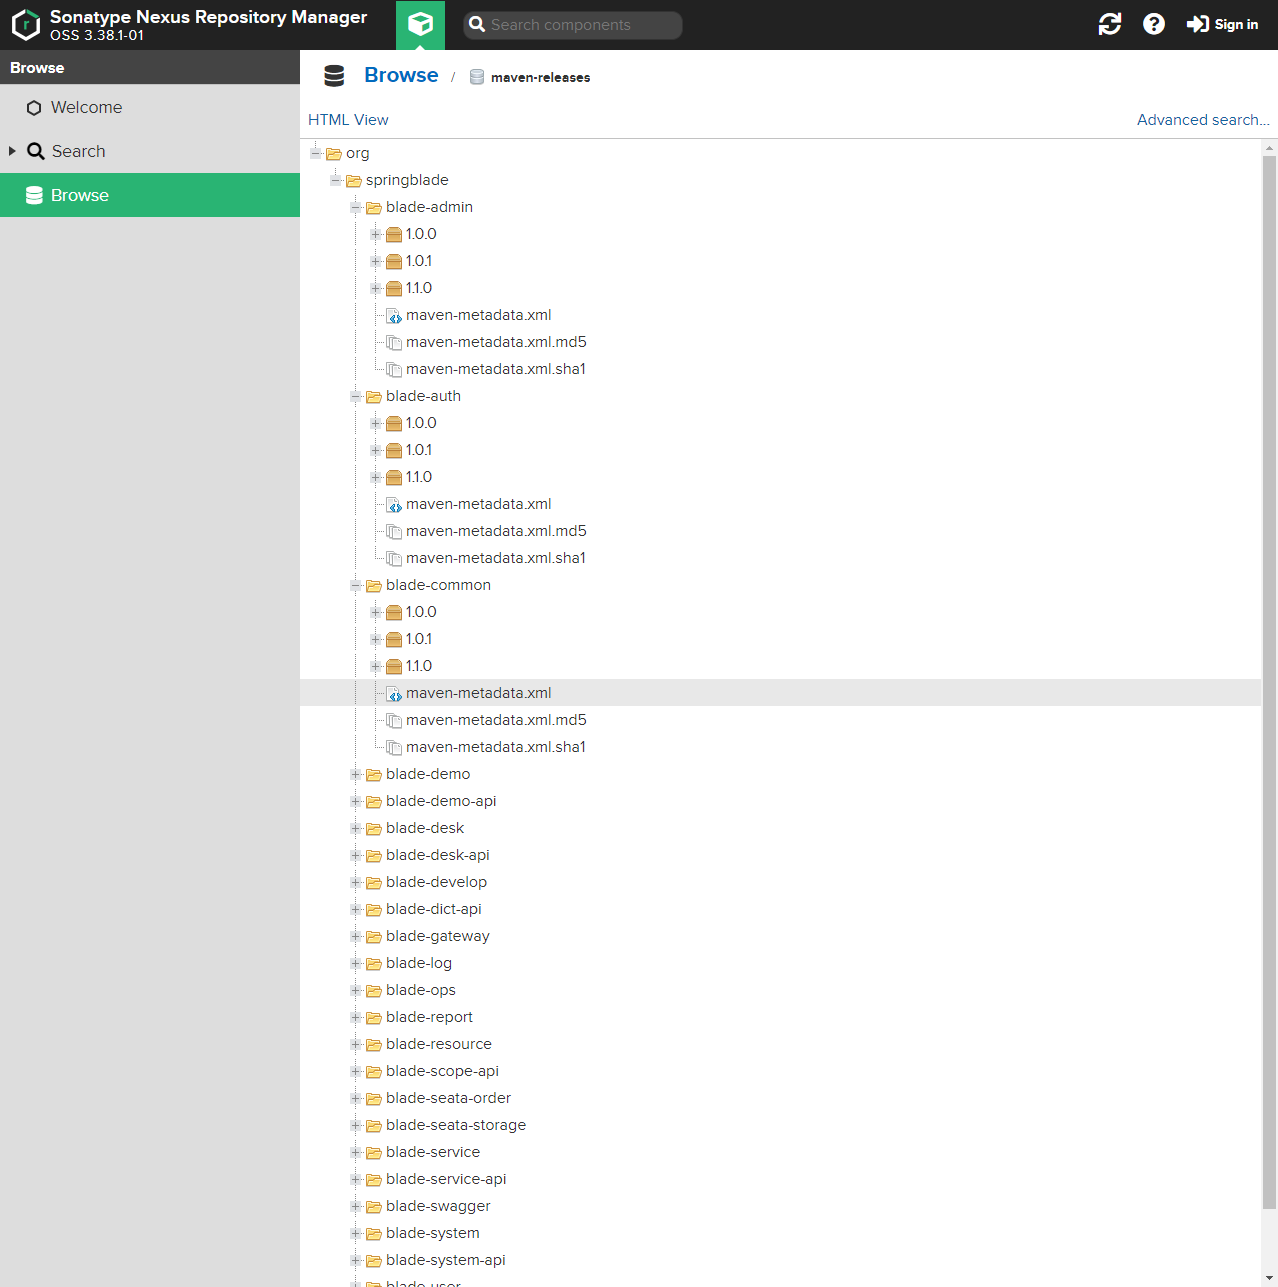This screenshot has height=1287, width=1278.
Task: Select the blade-dict-api tree item
Action: pos(434,909)
